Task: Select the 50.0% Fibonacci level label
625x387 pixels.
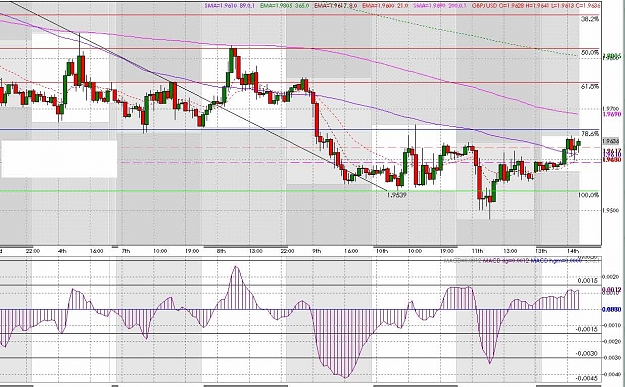Action: coord(590,53)
